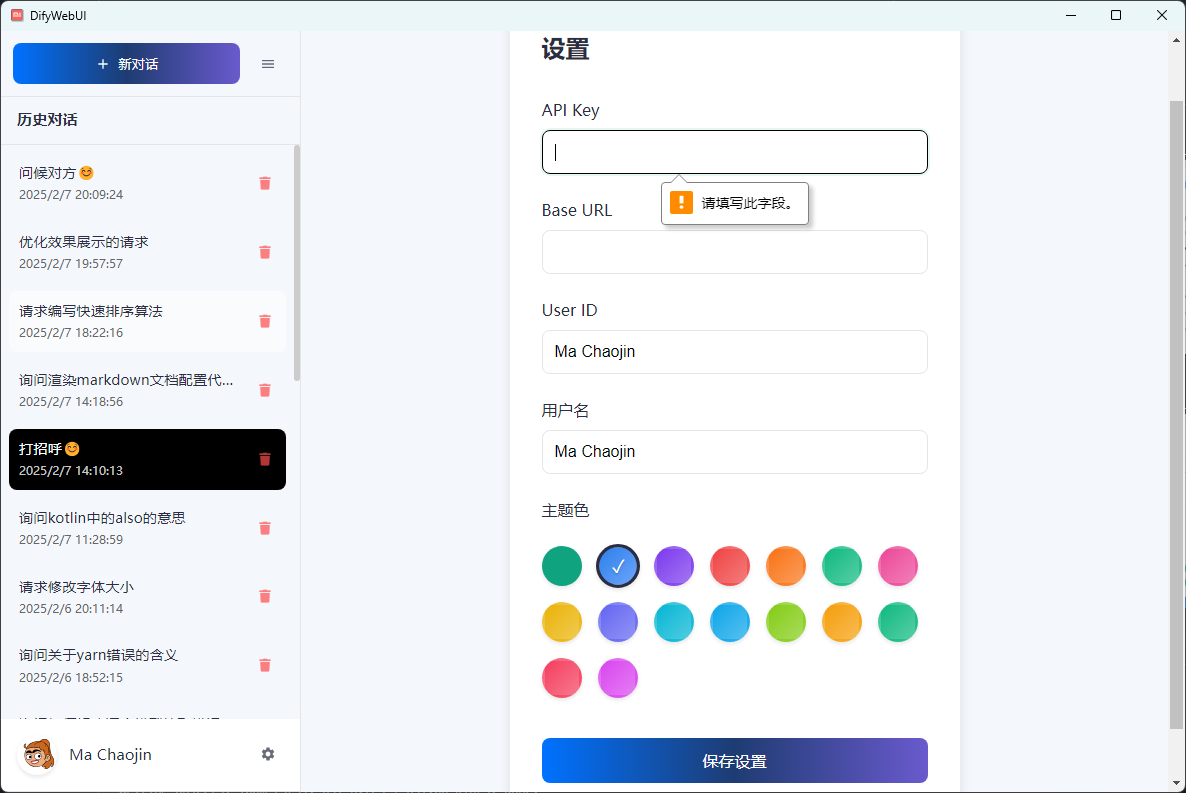The height and width of the screenshot is (793, 1186).
Task: Click the User ID field containing Ma Chaojin
Action: click(734, 352)
